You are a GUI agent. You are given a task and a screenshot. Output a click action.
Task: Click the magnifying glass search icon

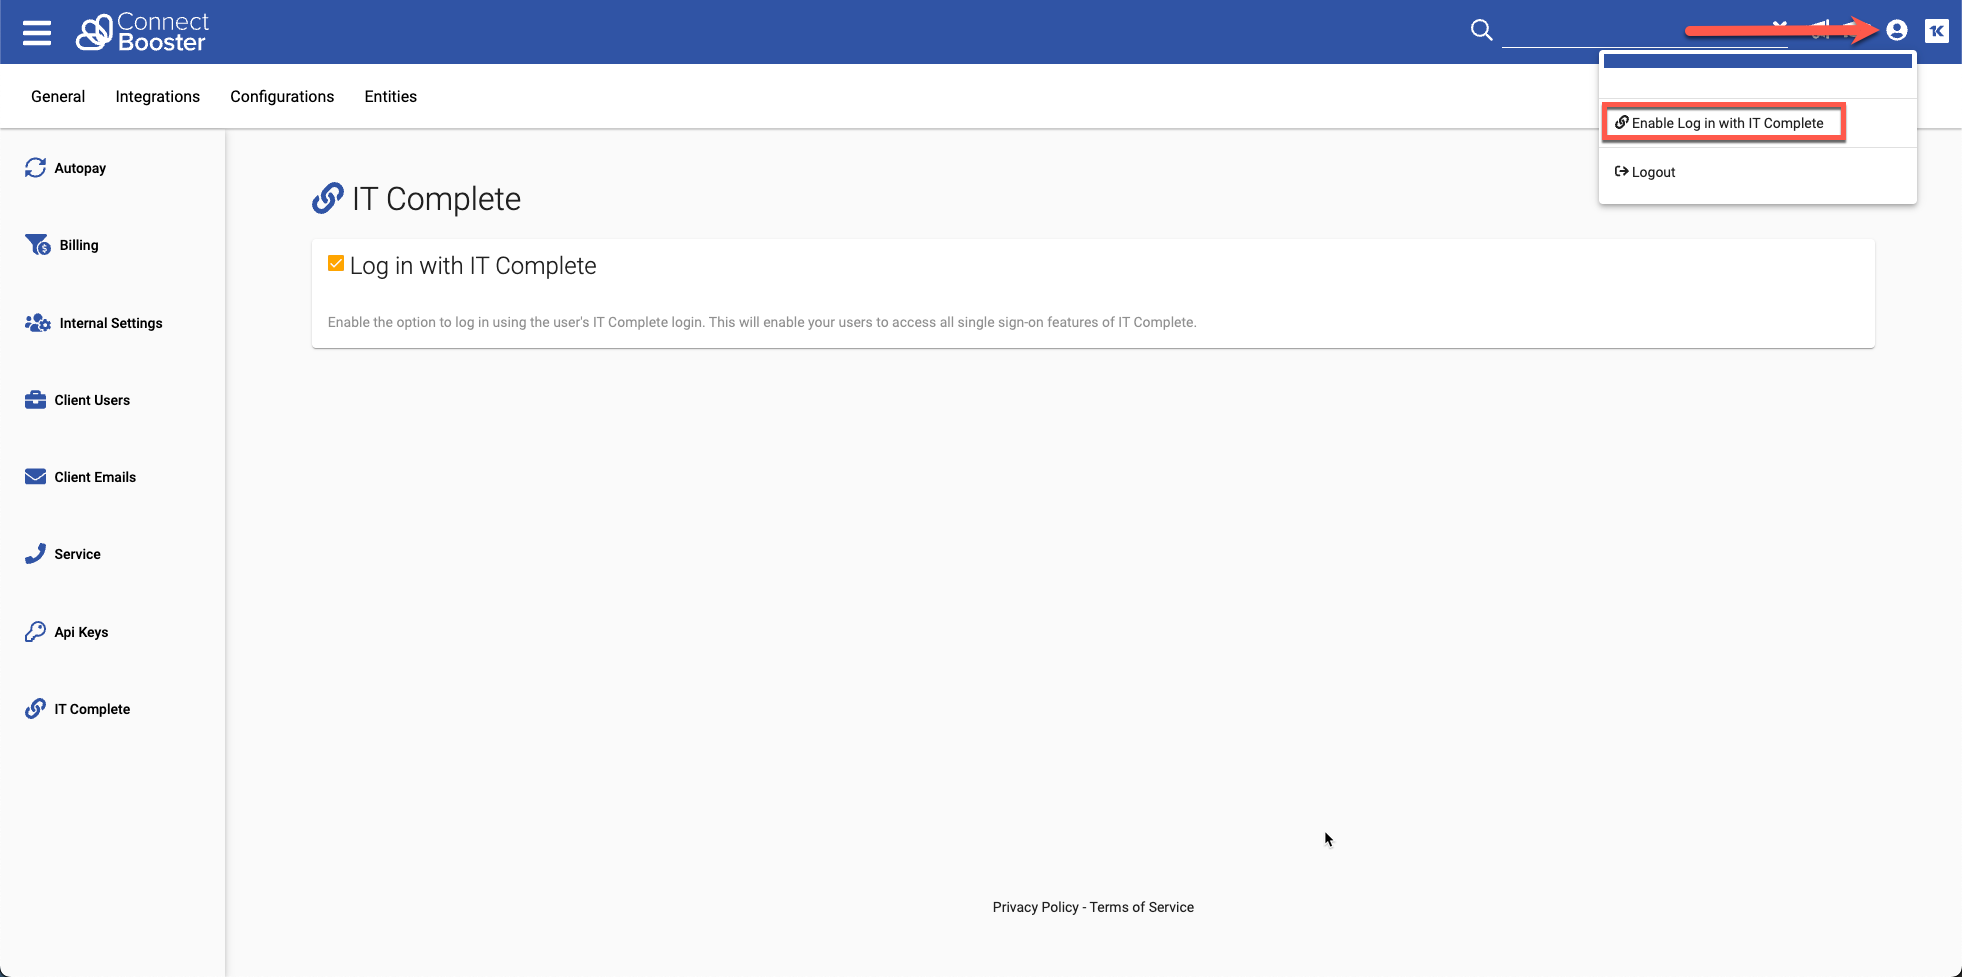point(1481,31)
